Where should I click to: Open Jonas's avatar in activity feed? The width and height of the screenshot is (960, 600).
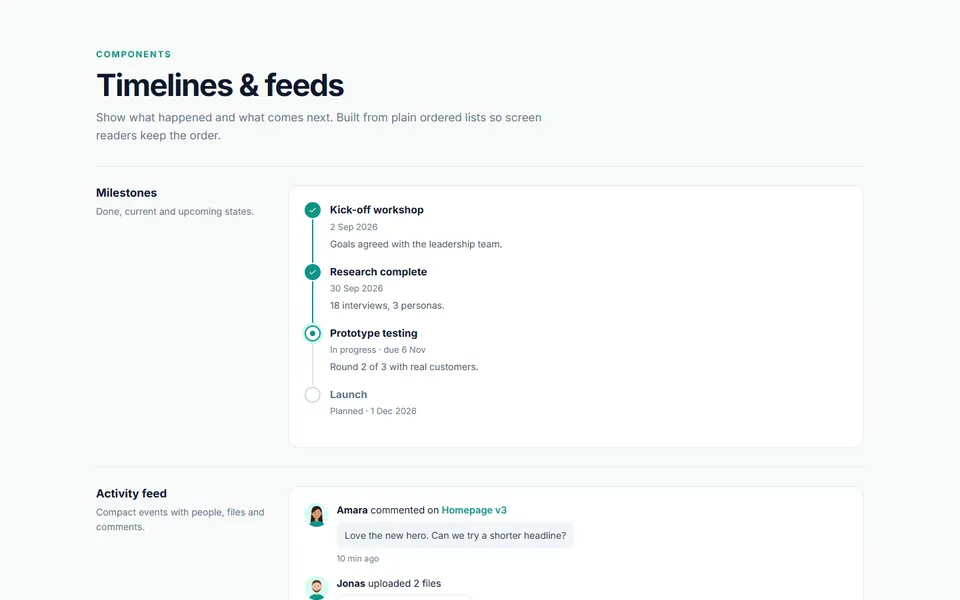(317, 588)
